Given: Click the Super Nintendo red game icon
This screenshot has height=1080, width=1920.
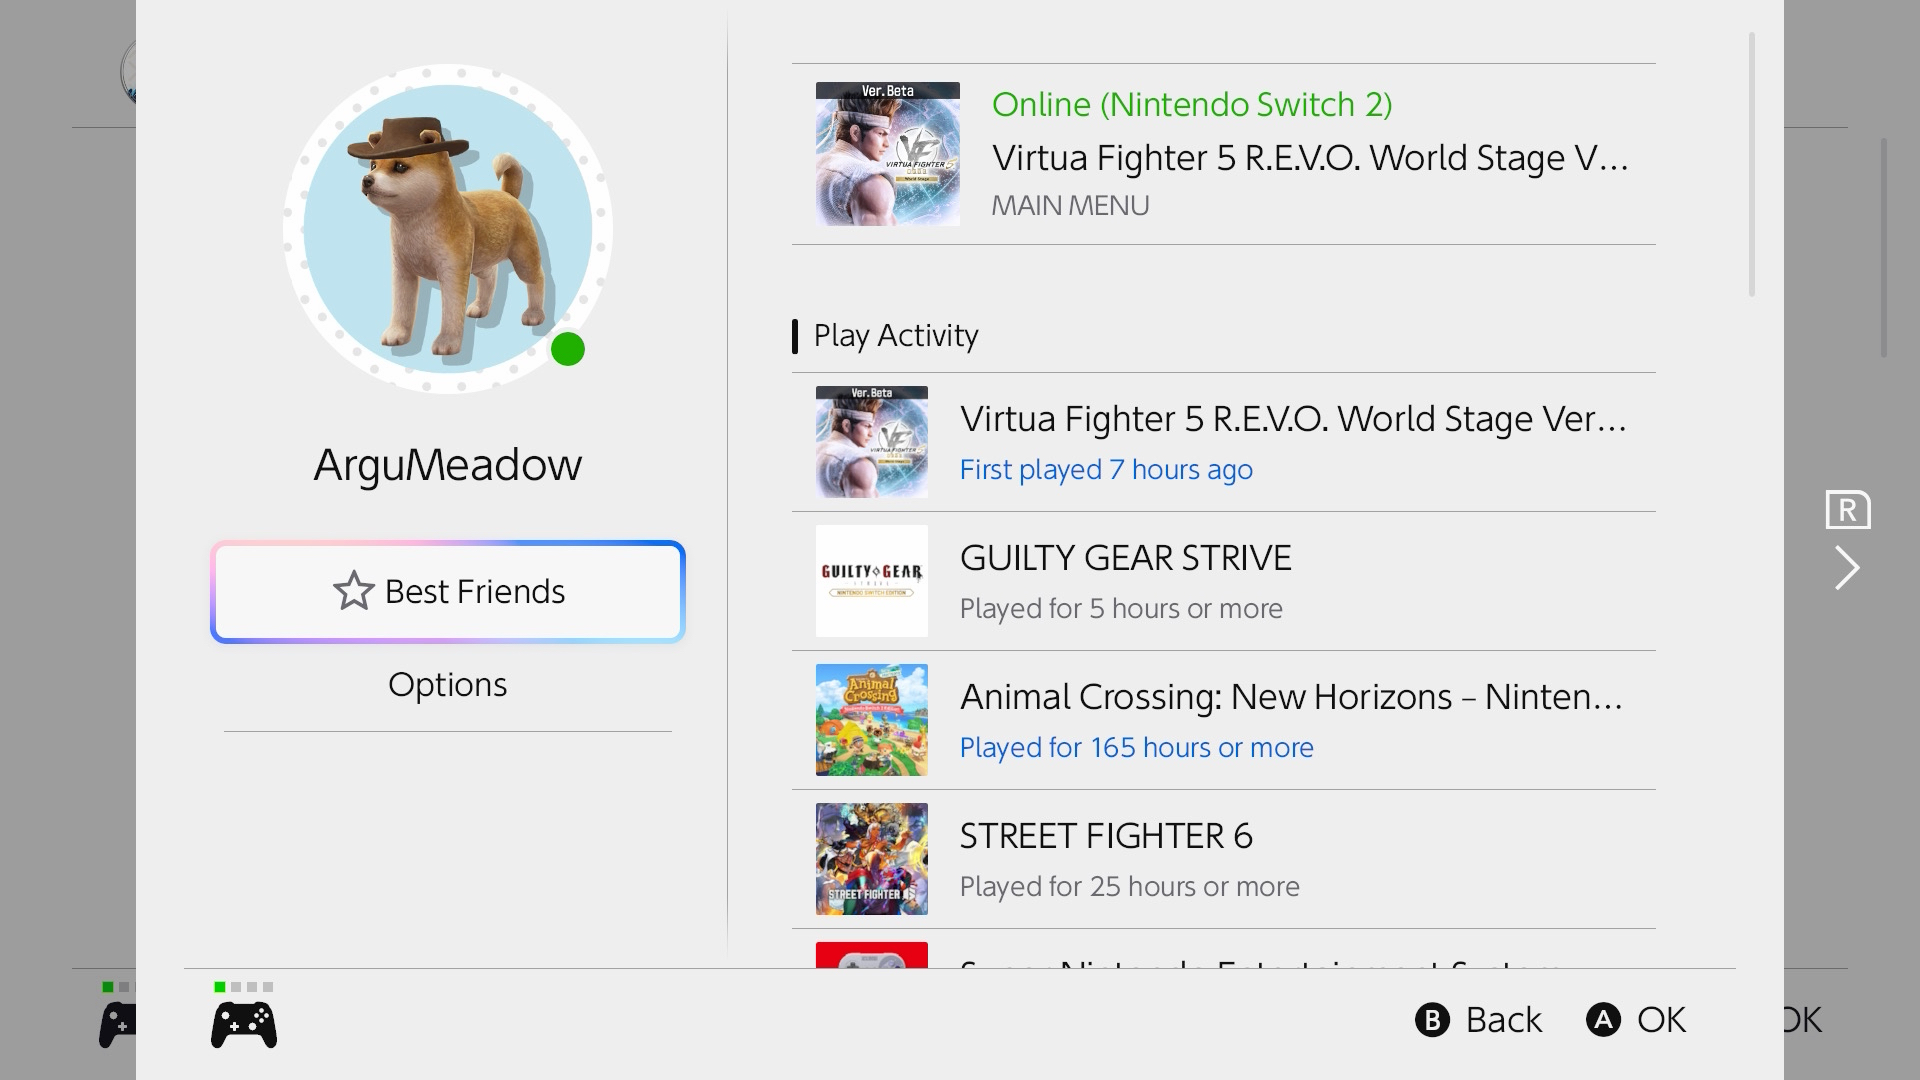Looking at the screenshot, I should point(871,955).
